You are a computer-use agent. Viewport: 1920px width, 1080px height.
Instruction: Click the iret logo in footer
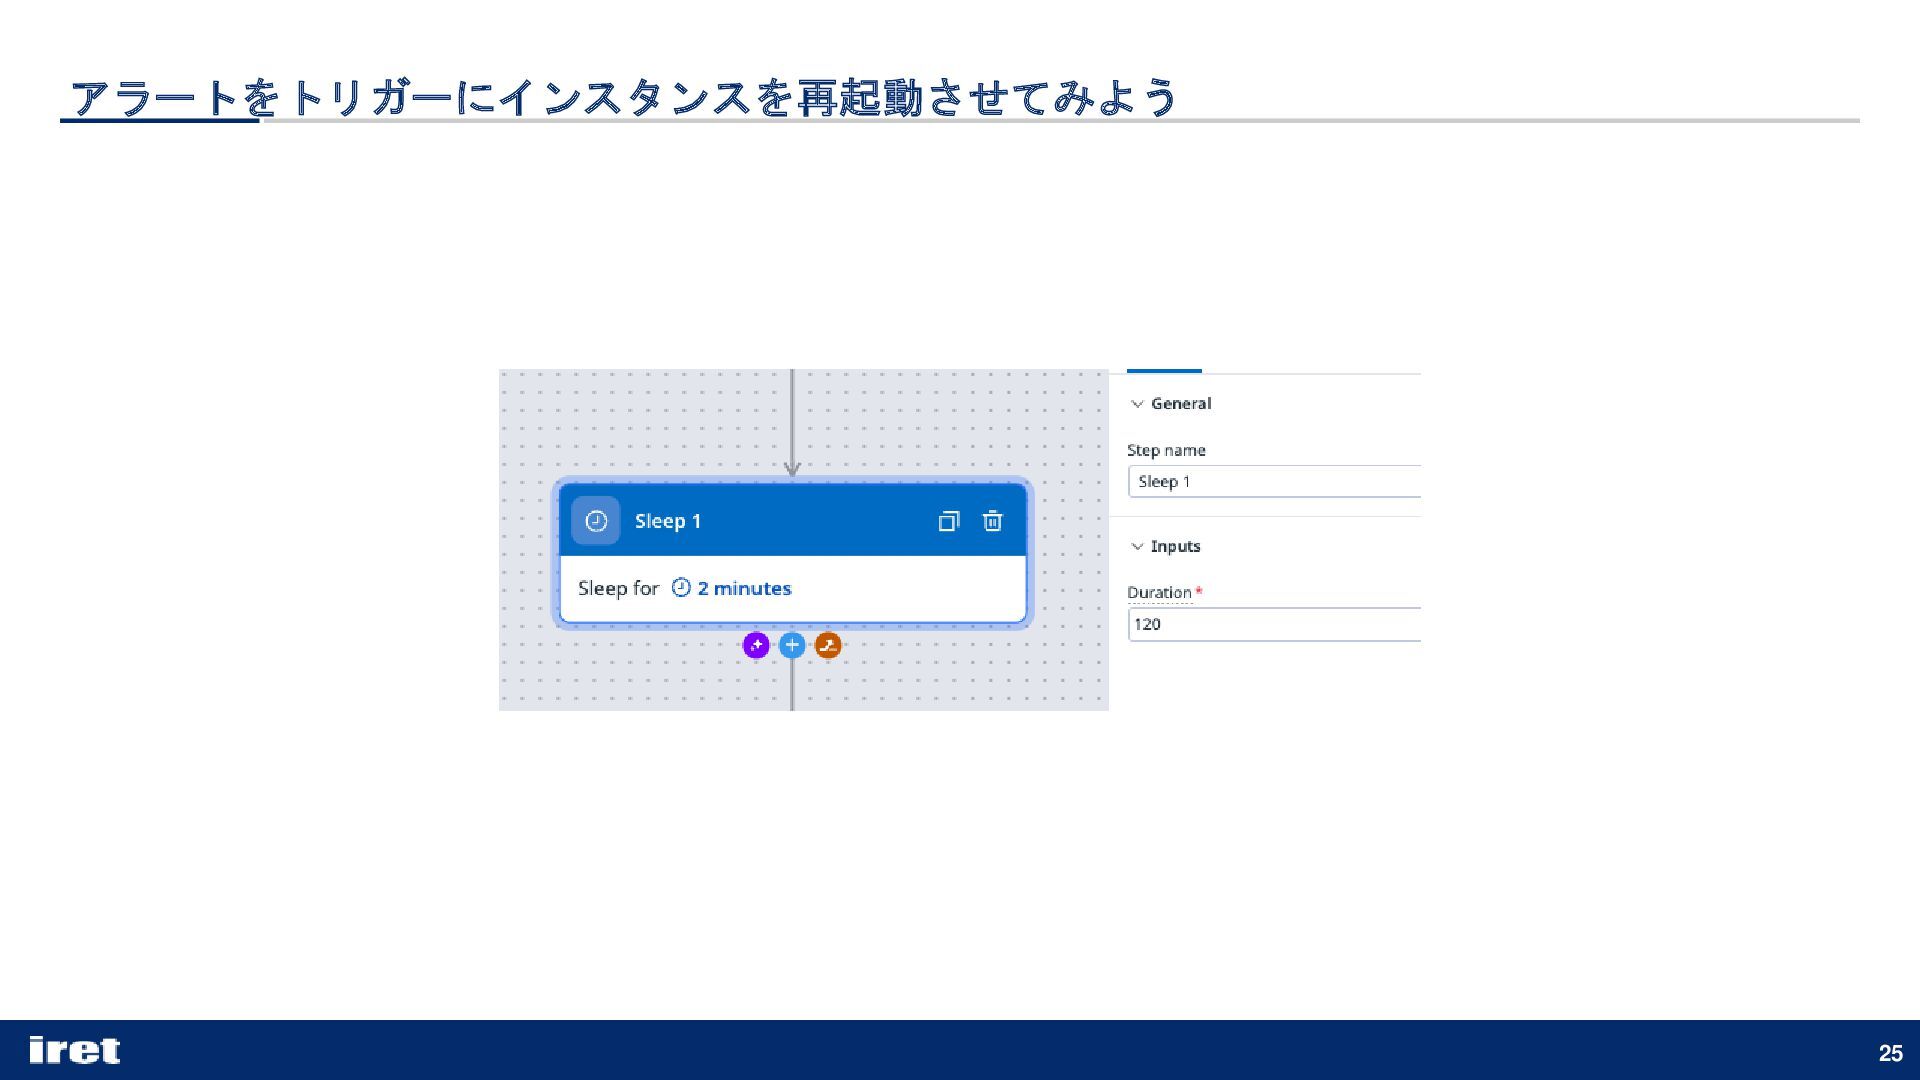[75, 1050]
